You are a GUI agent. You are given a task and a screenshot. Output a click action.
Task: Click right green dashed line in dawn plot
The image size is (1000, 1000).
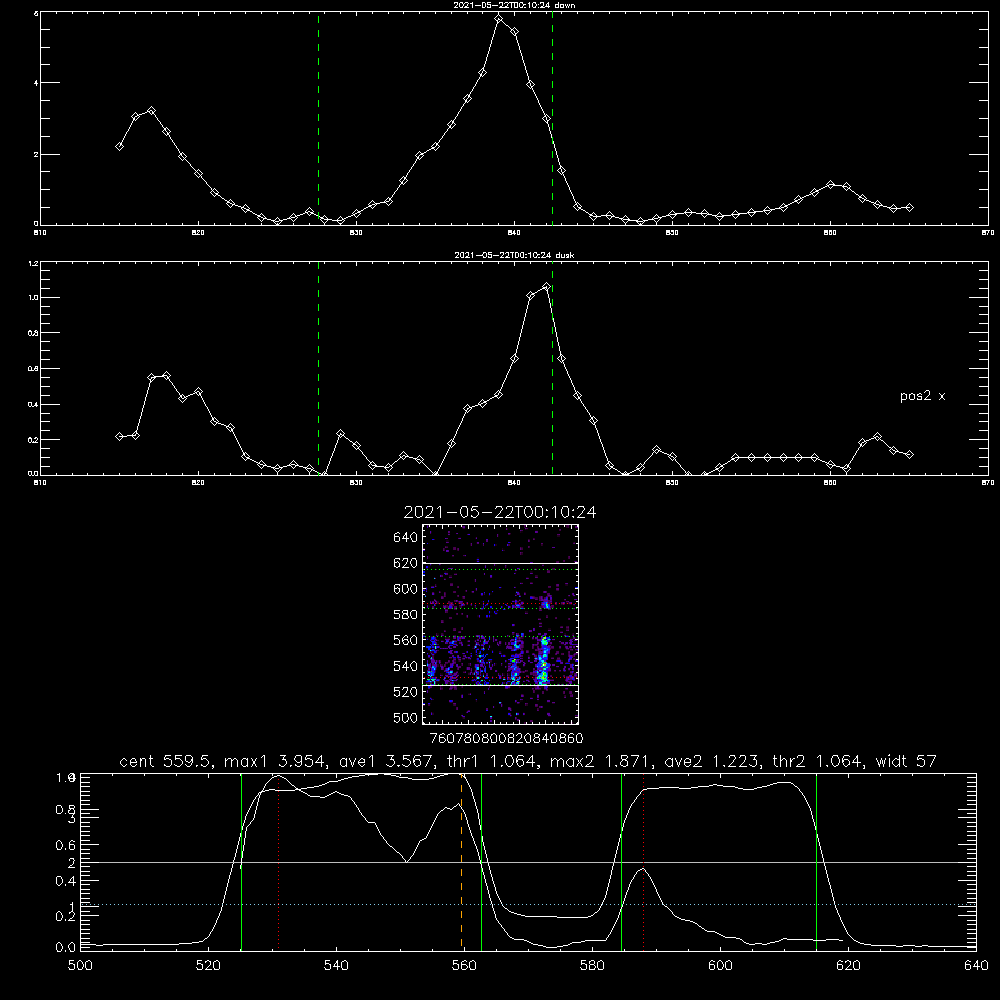tap(552, 118)
